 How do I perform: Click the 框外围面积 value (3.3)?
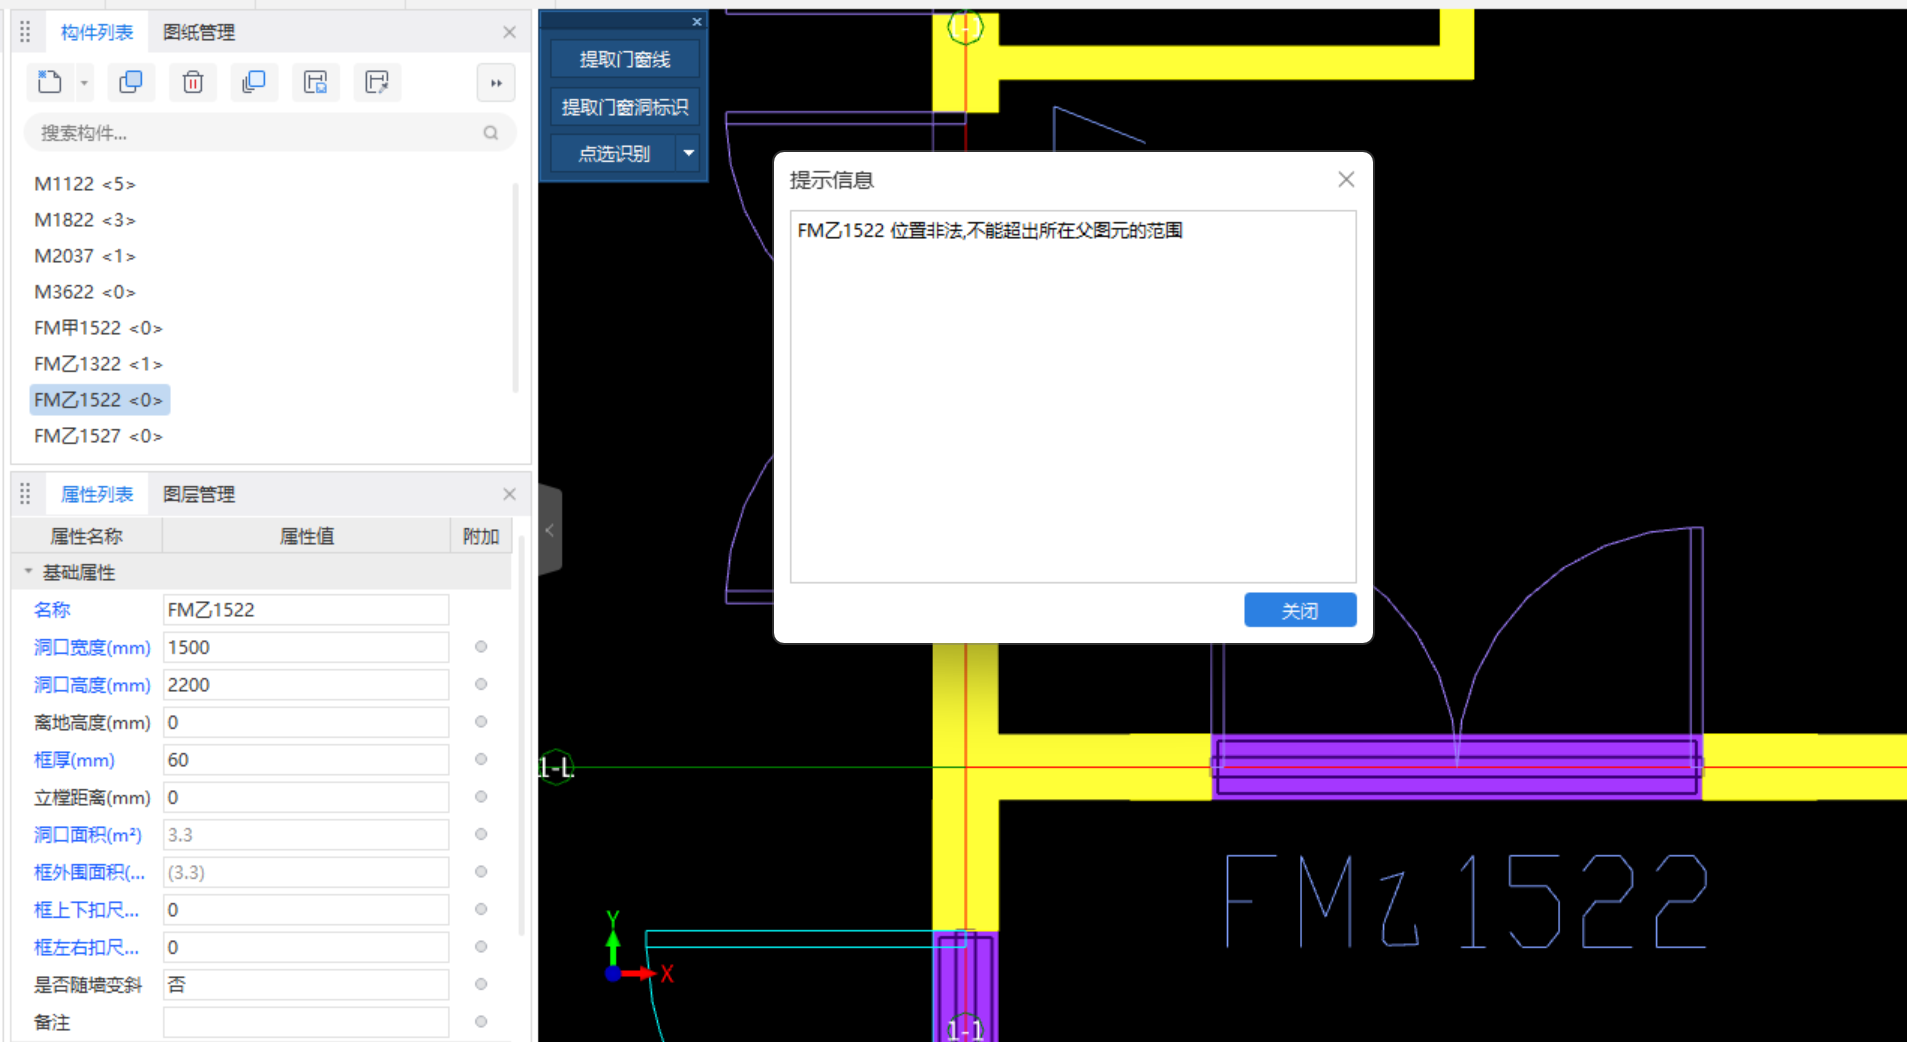click(306, 873)
